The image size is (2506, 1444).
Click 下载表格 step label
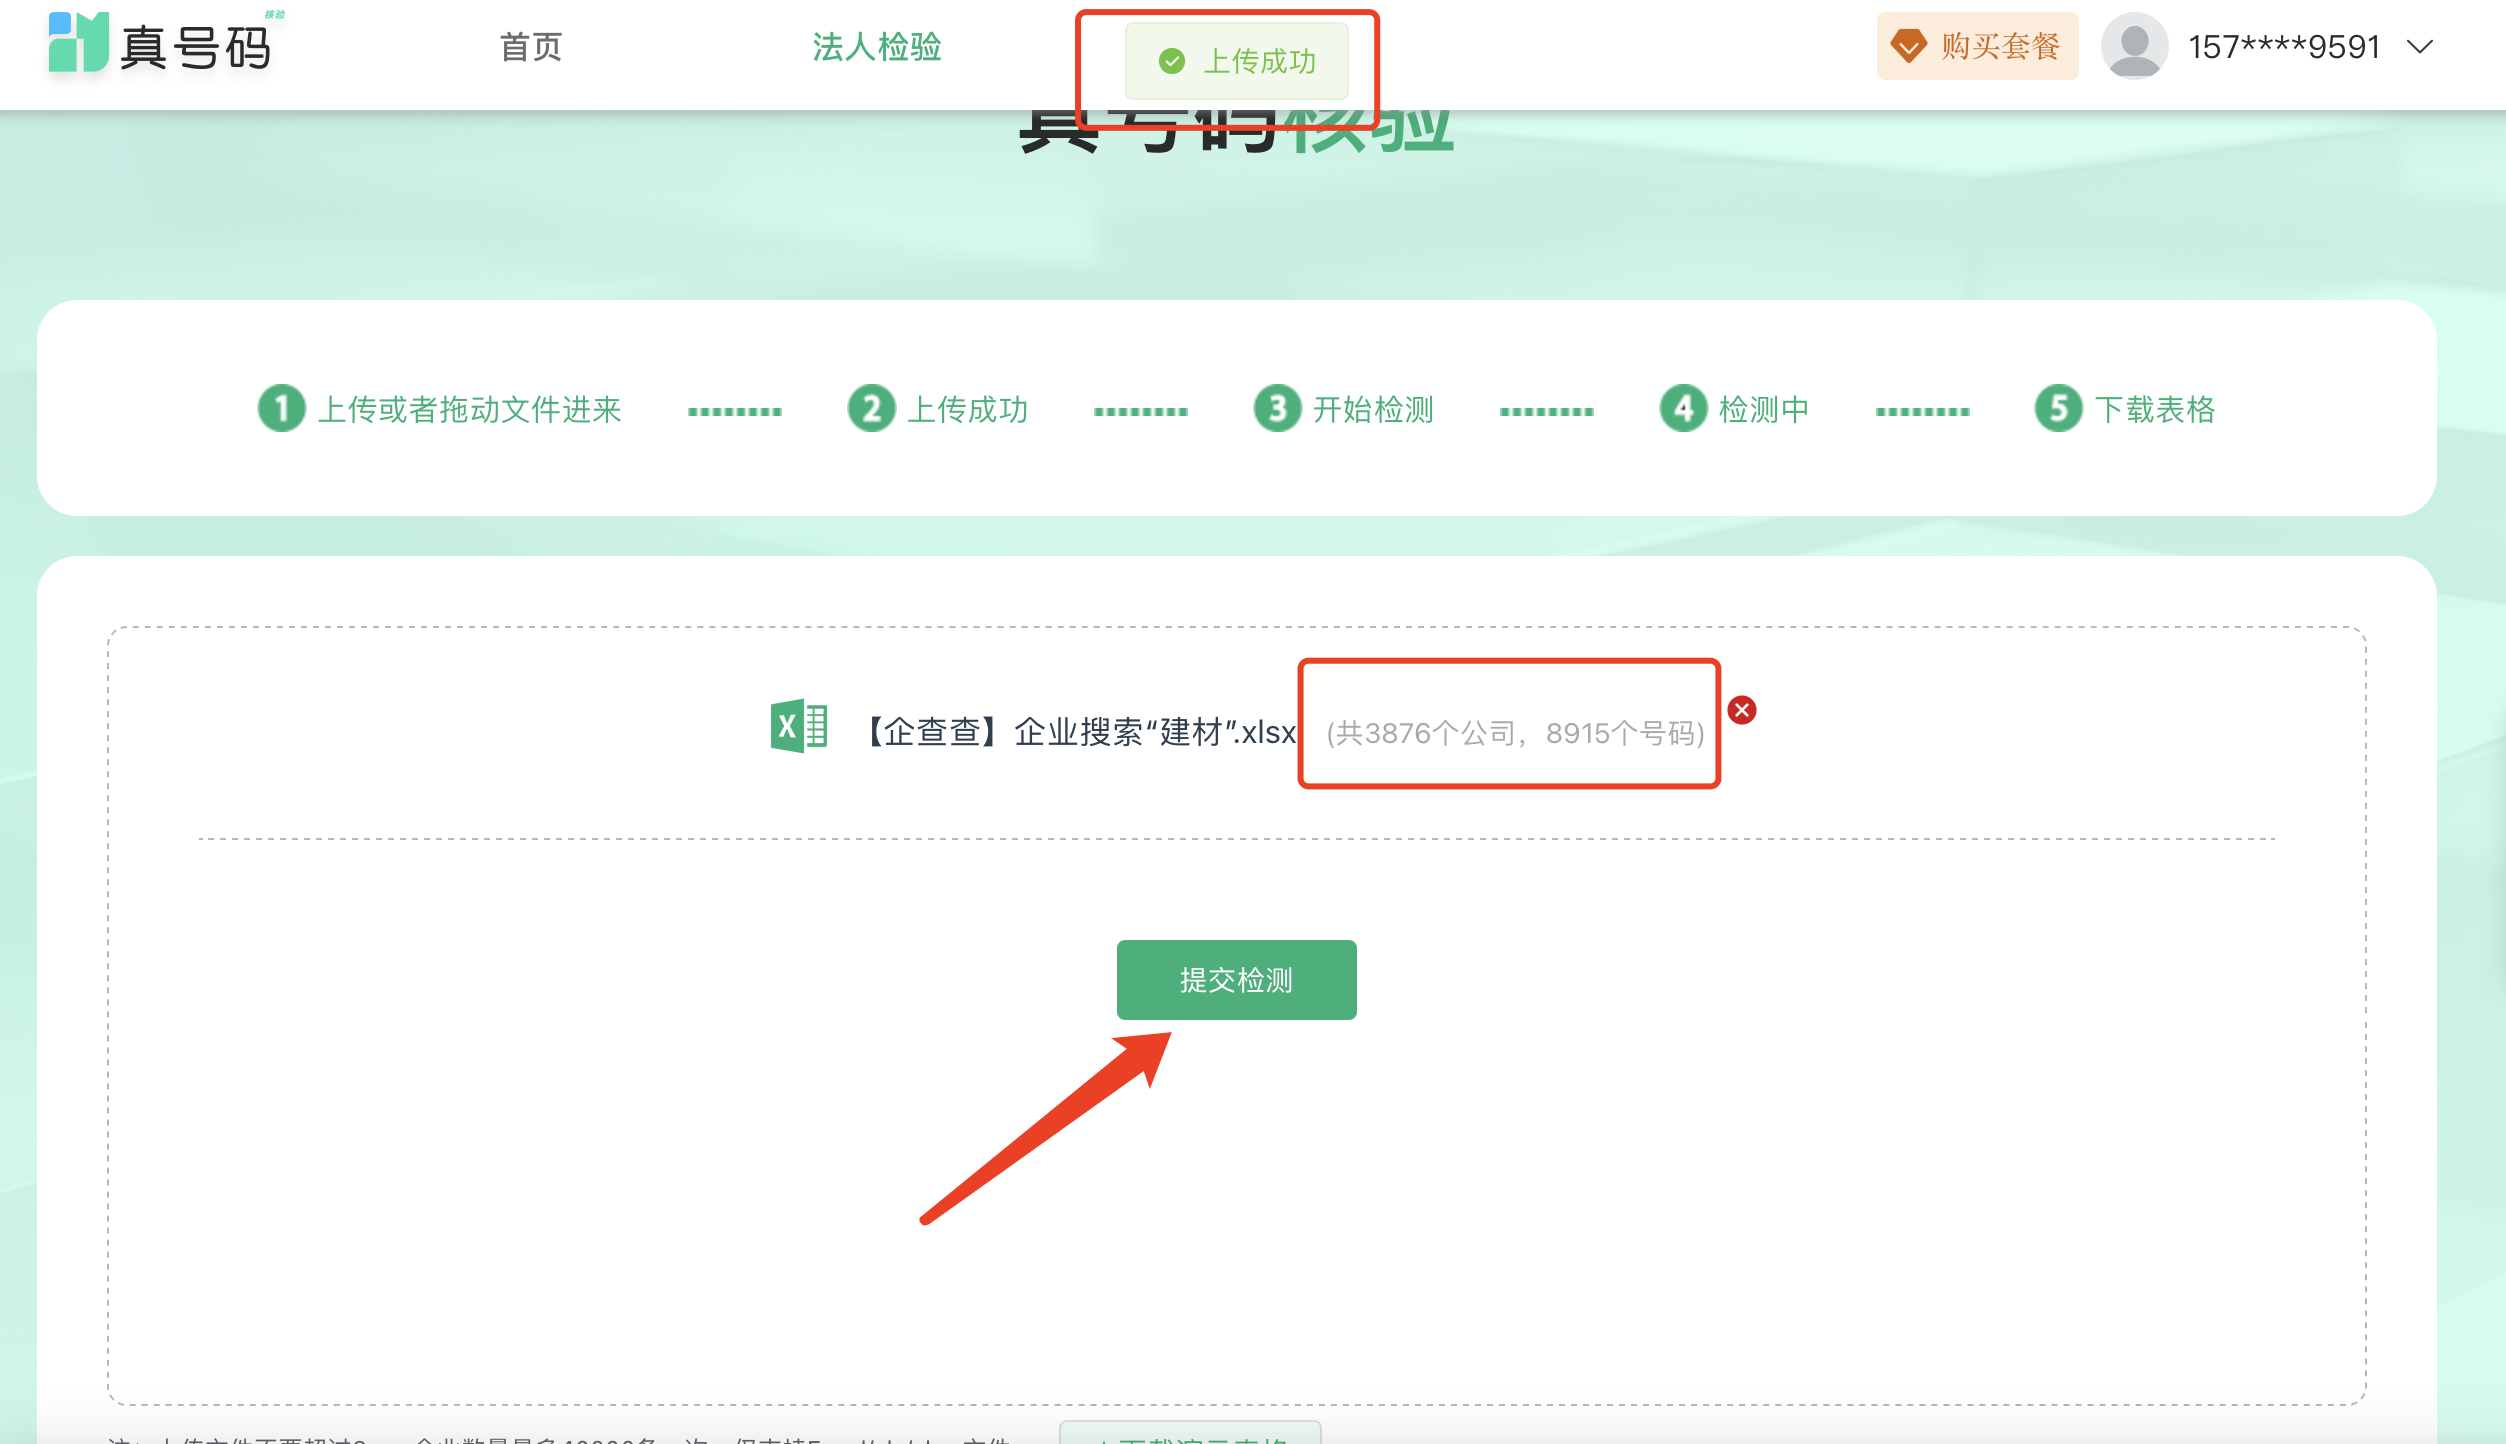[2155, 409]
